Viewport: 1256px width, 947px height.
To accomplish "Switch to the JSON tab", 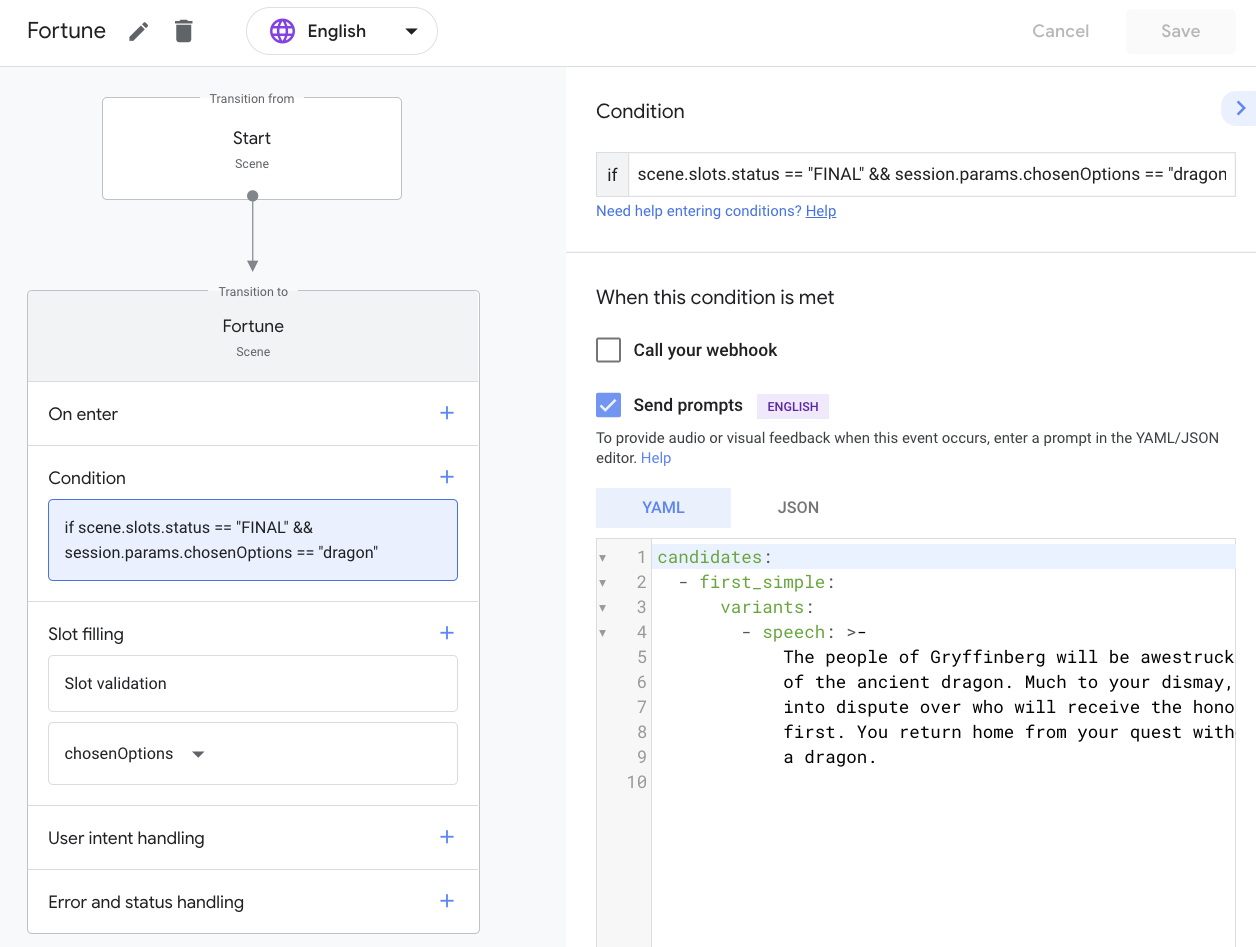I will tap(798, 508).
